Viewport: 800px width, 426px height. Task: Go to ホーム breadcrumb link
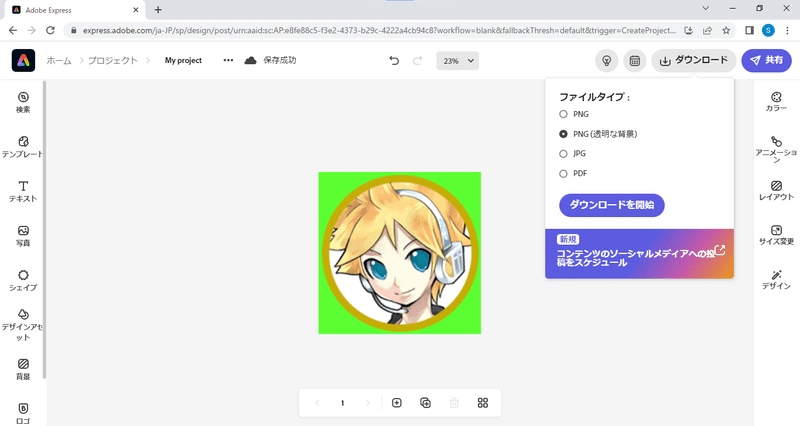(59, 60)
